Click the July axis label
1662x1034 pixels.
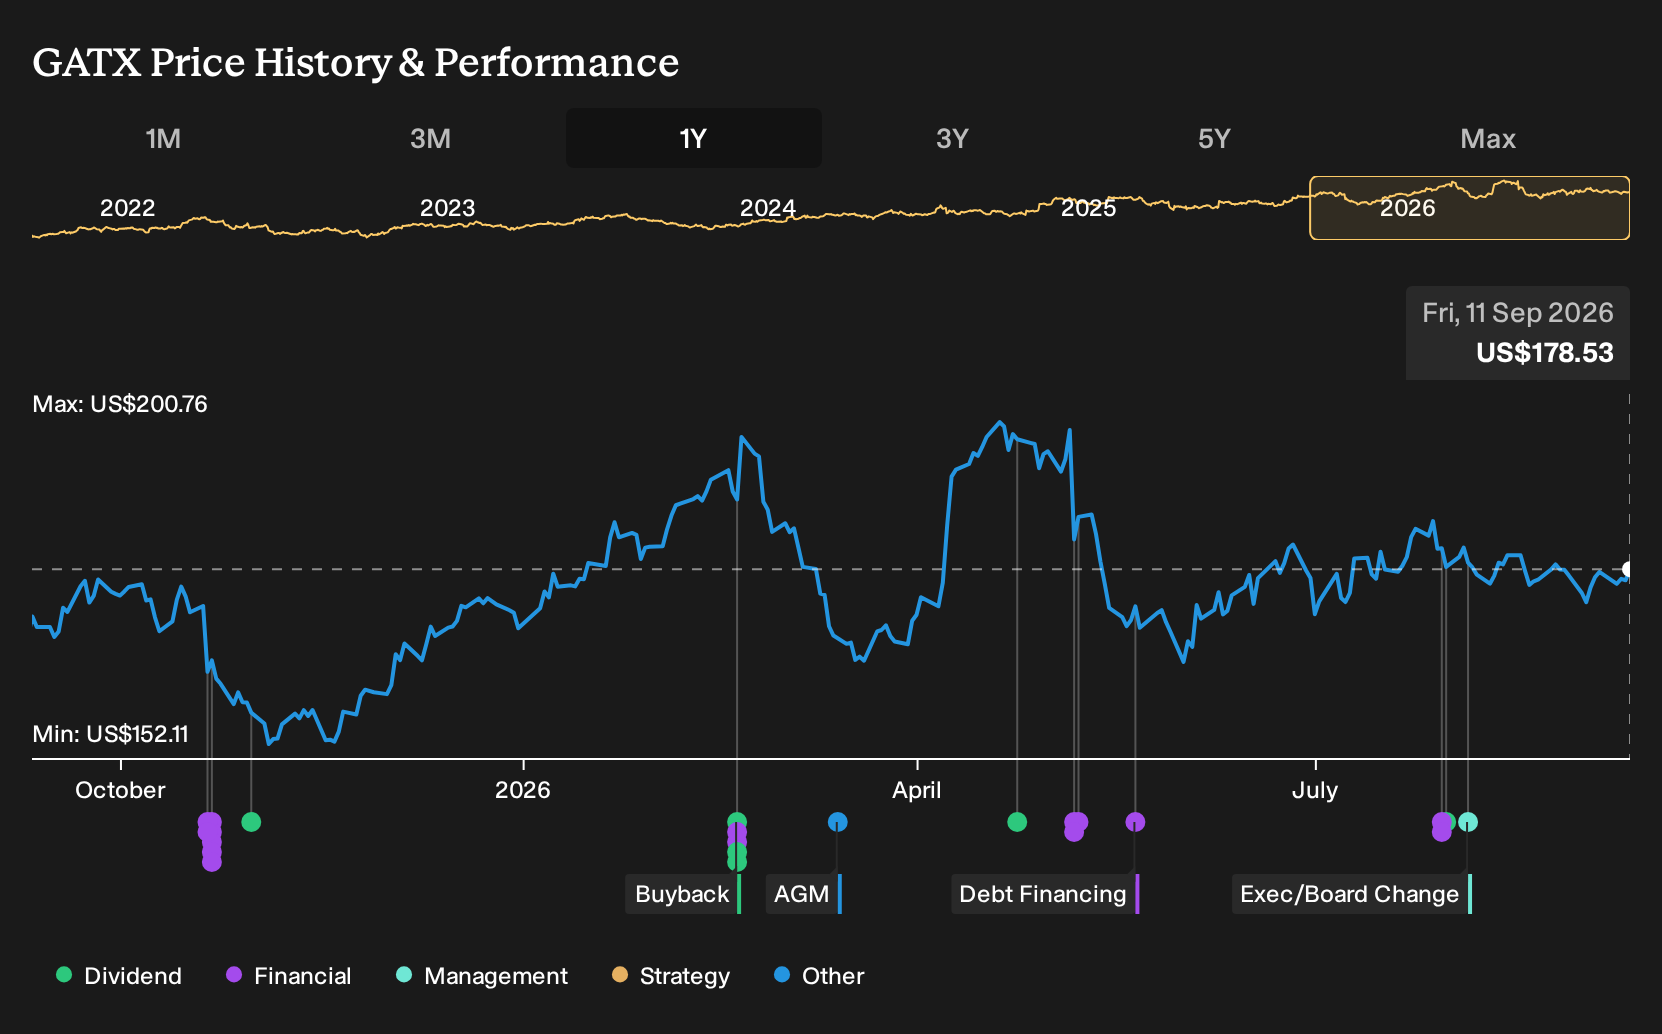coord(1314,790)
